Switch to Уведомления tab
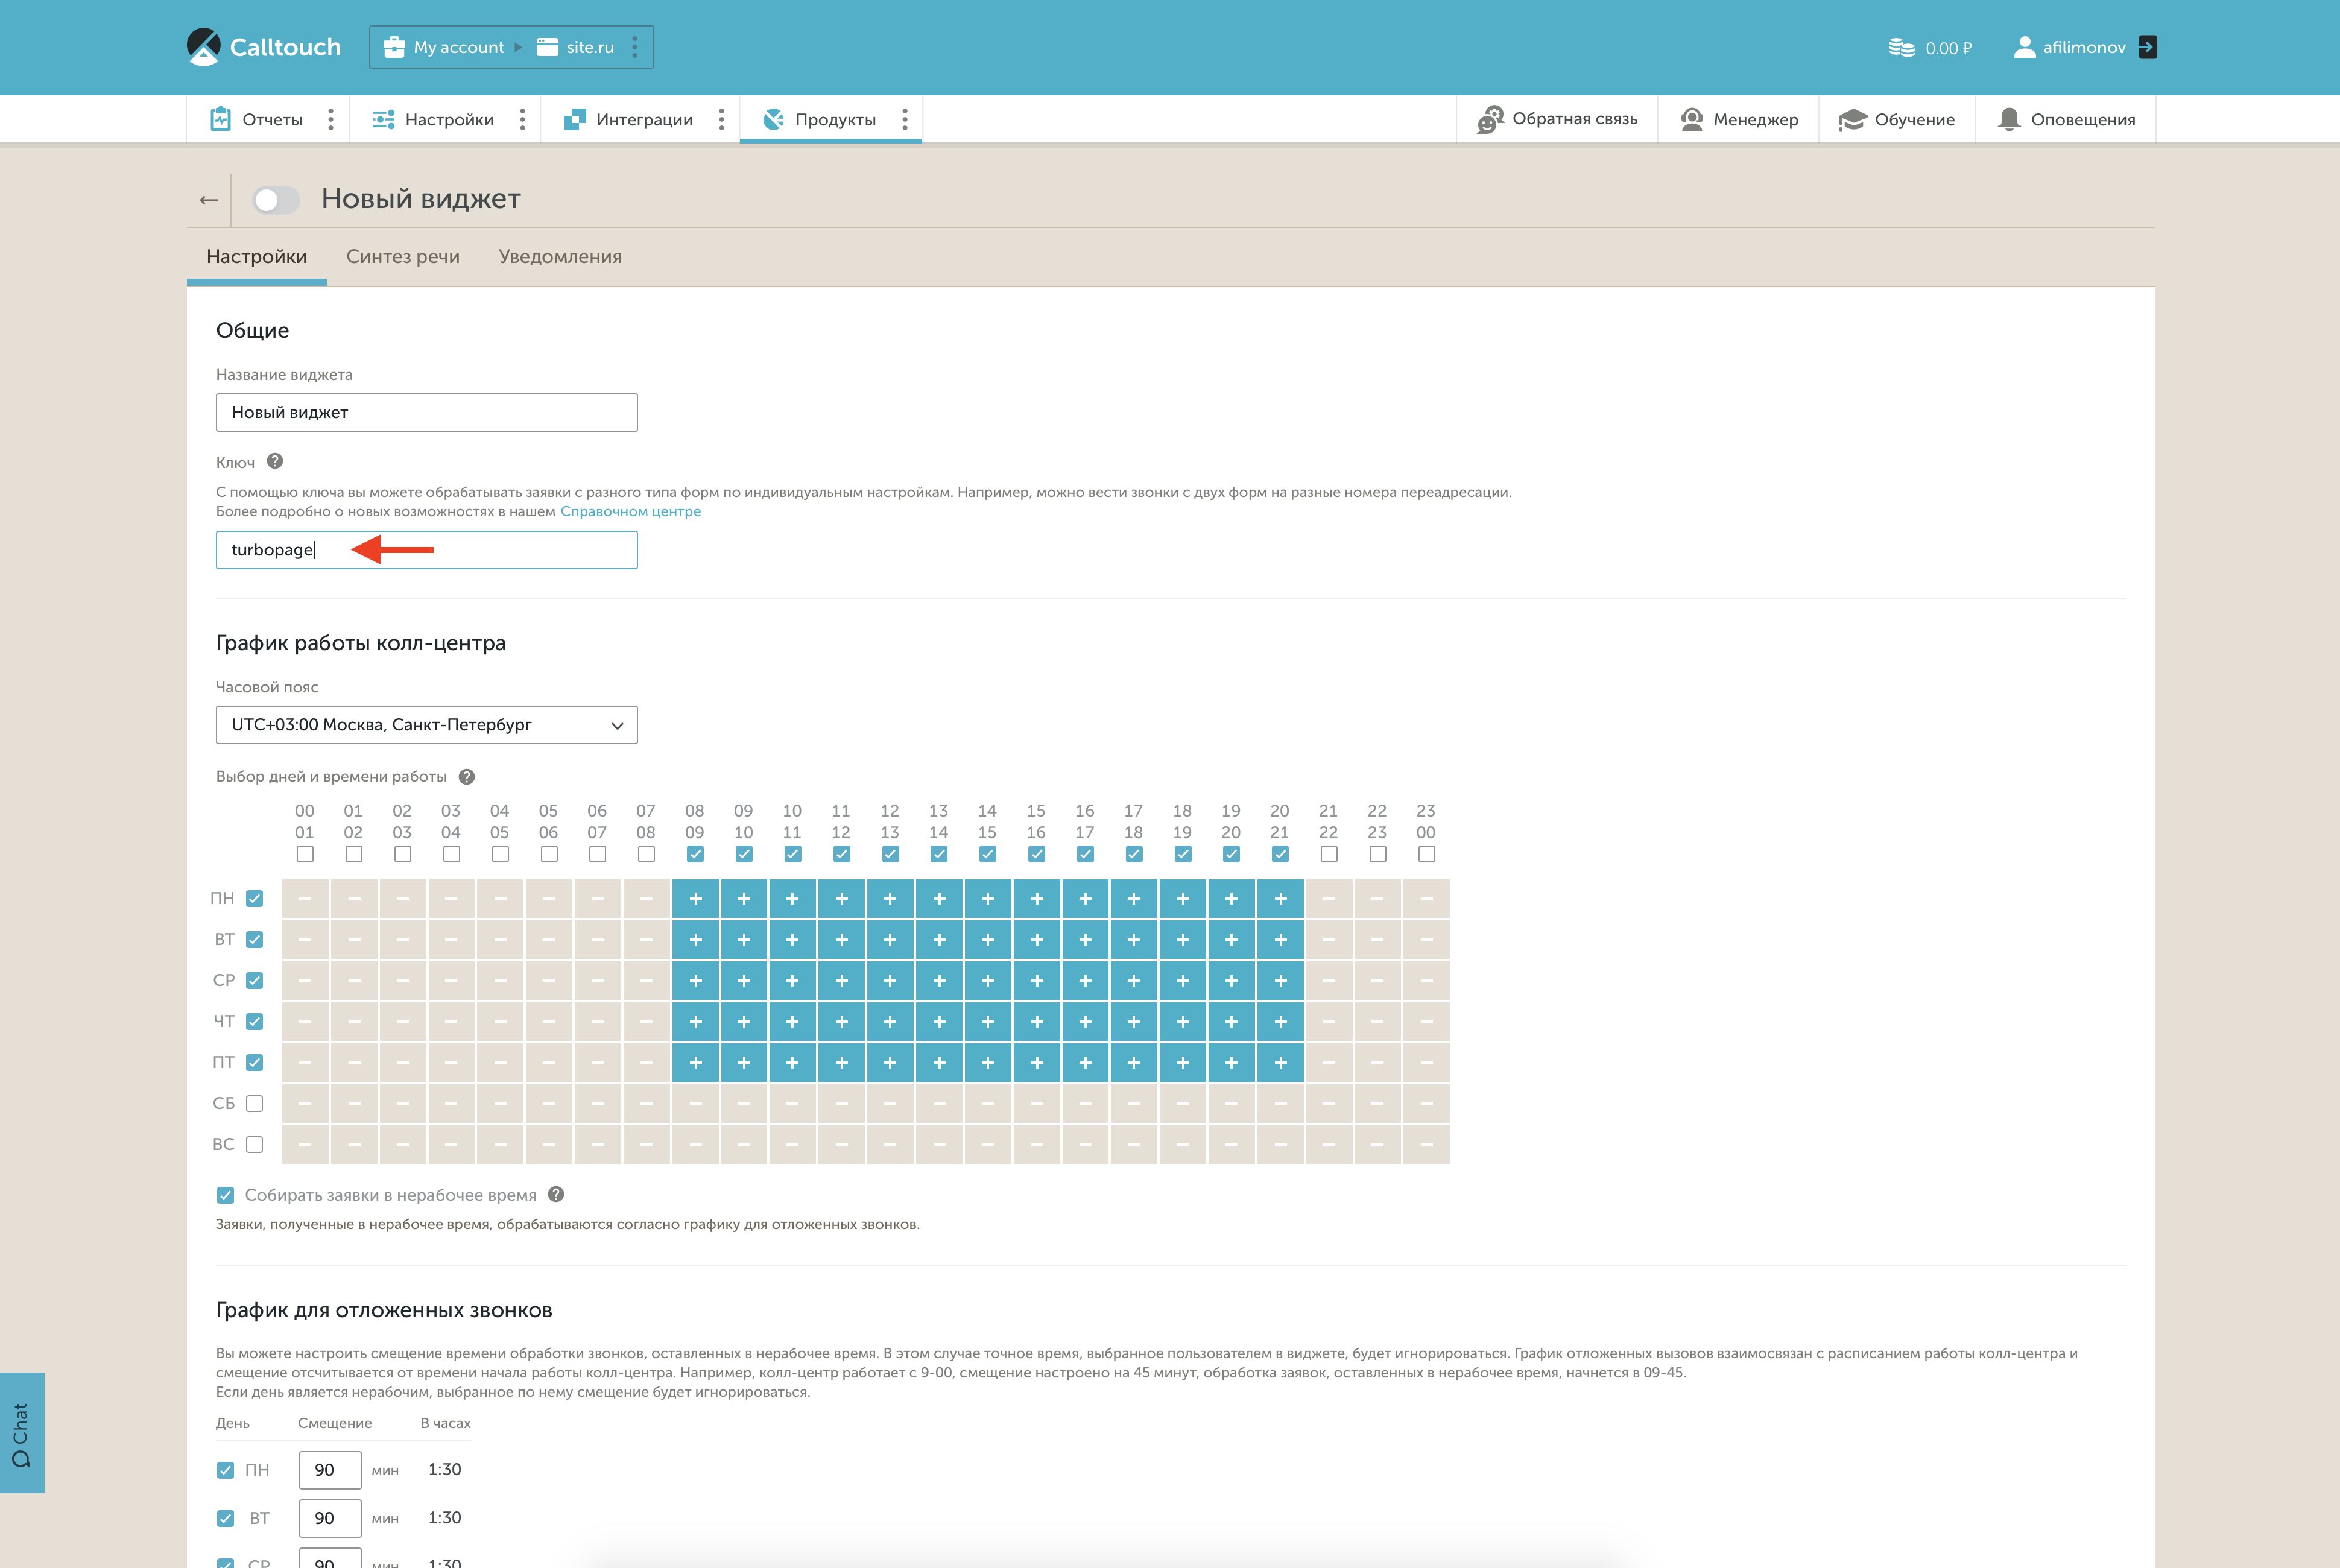The image size is (2340, 1568). pos(560,257)
